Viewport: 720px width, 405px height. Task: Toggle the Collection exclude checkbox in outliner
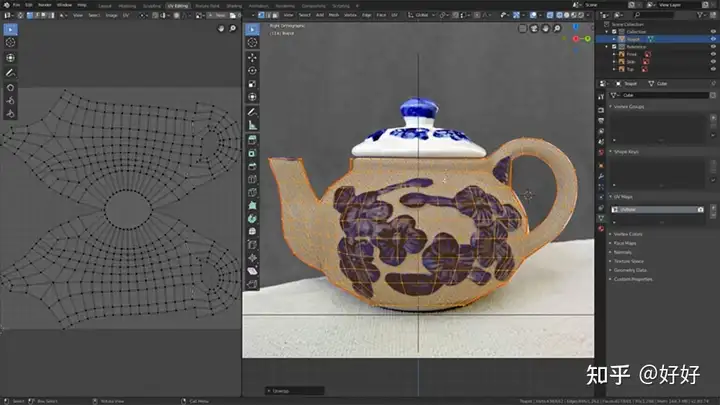click(614, 32)
